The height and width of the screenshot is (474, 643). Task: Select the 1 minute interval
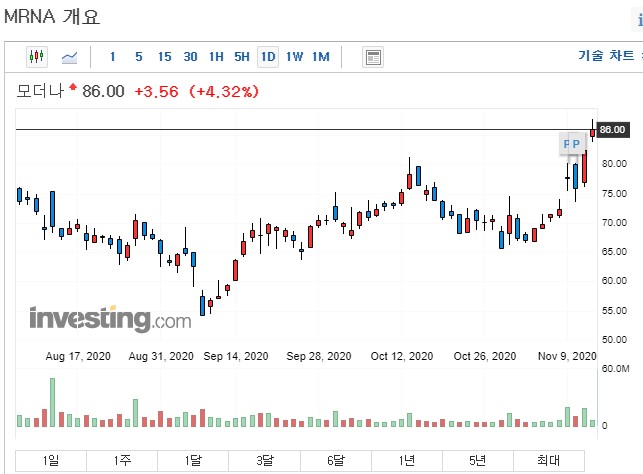click(112, 57)
